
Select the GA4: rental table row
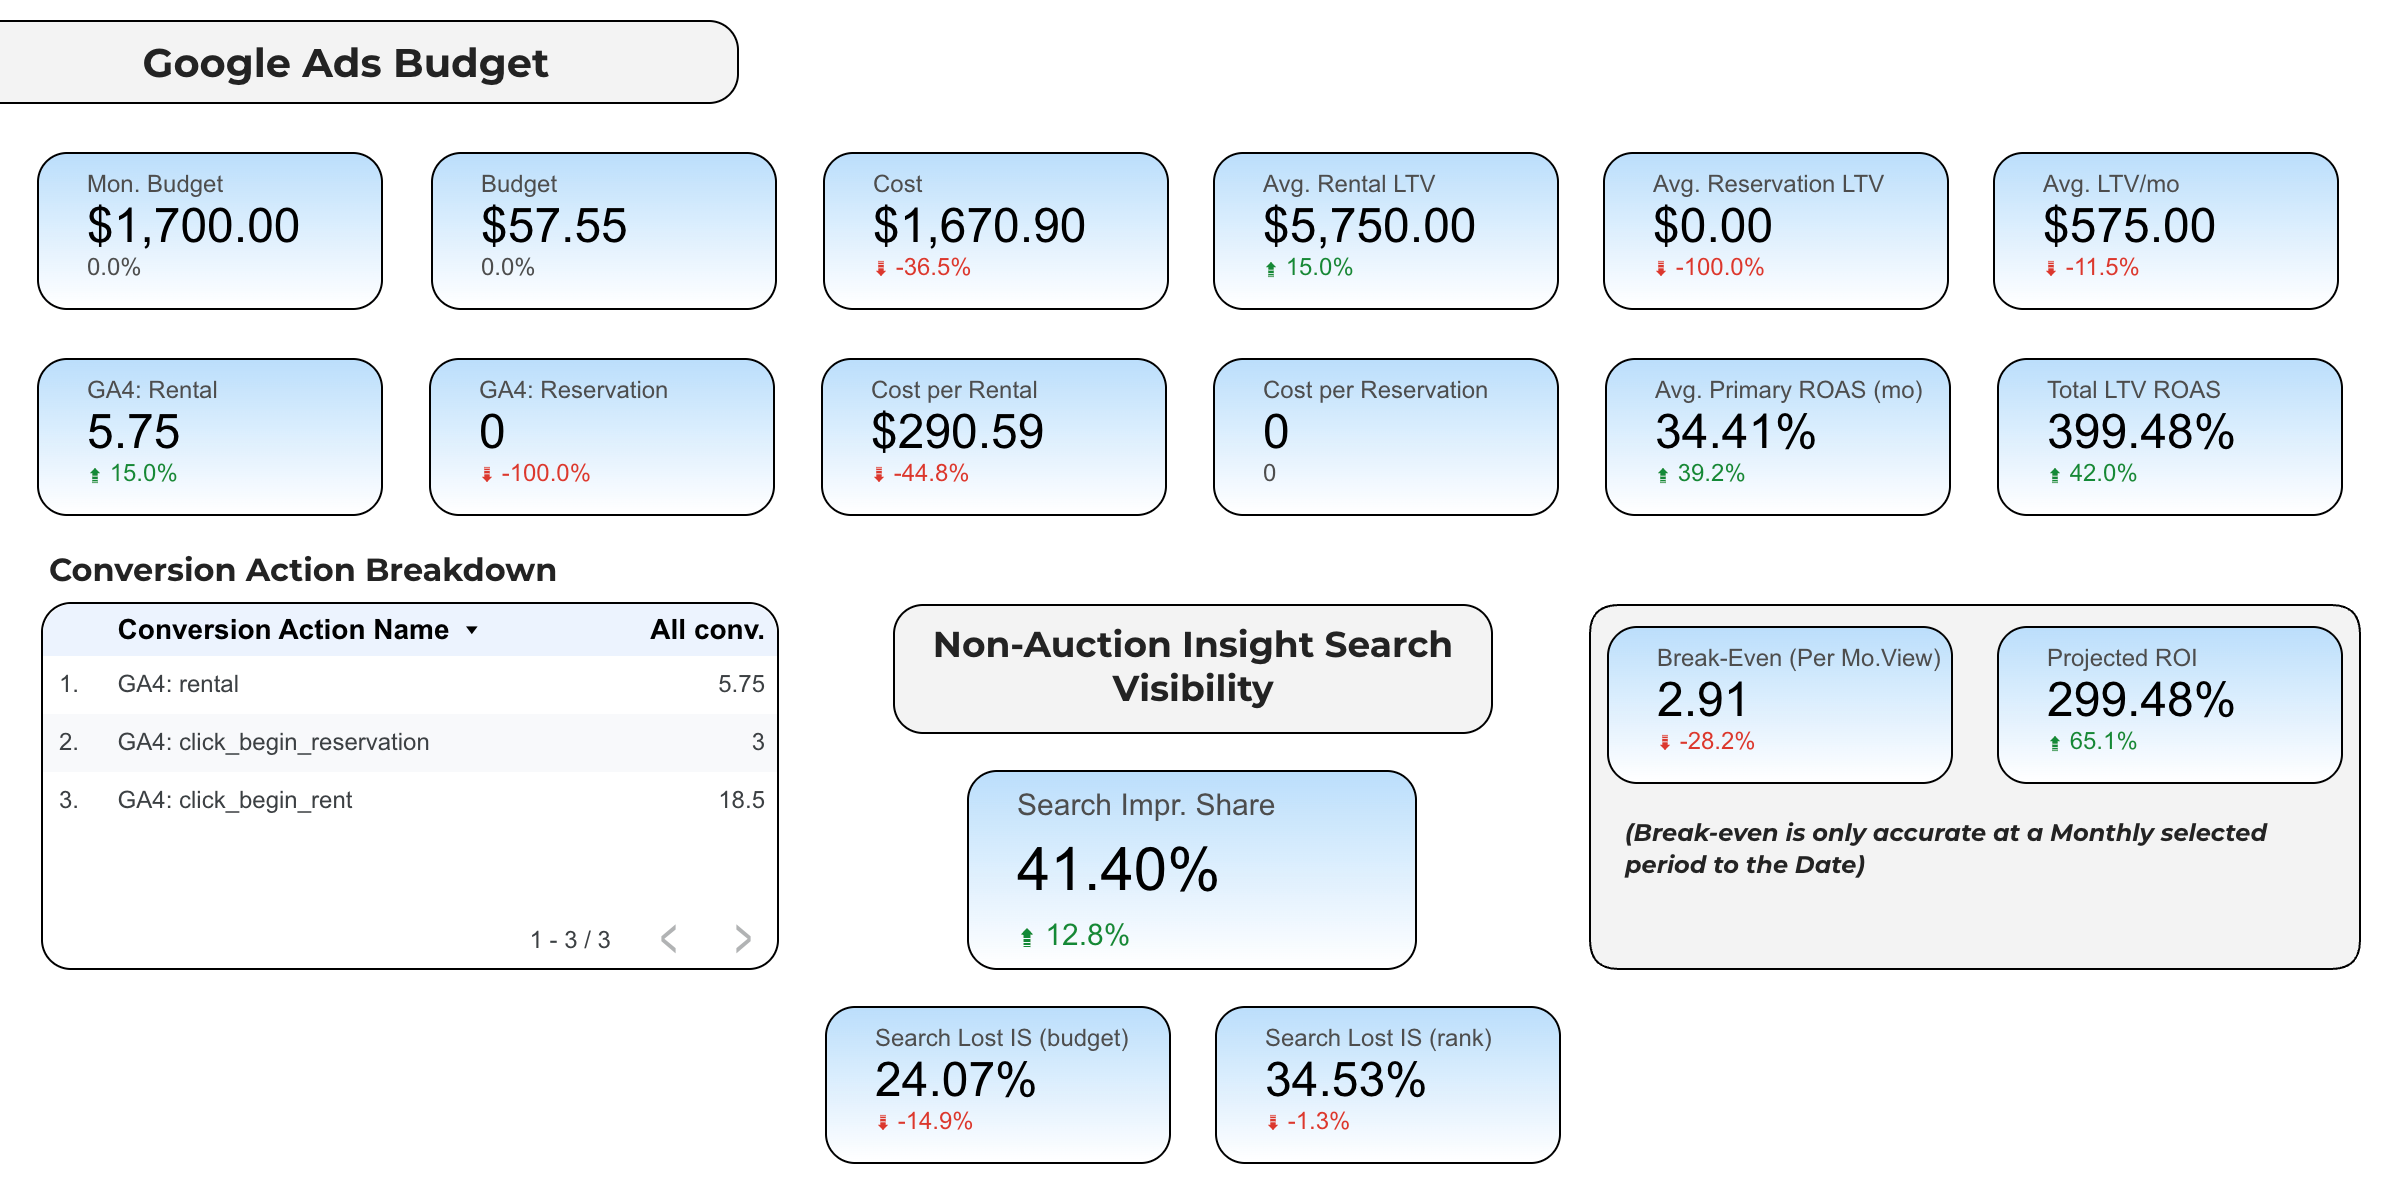(x=410, y=684)
